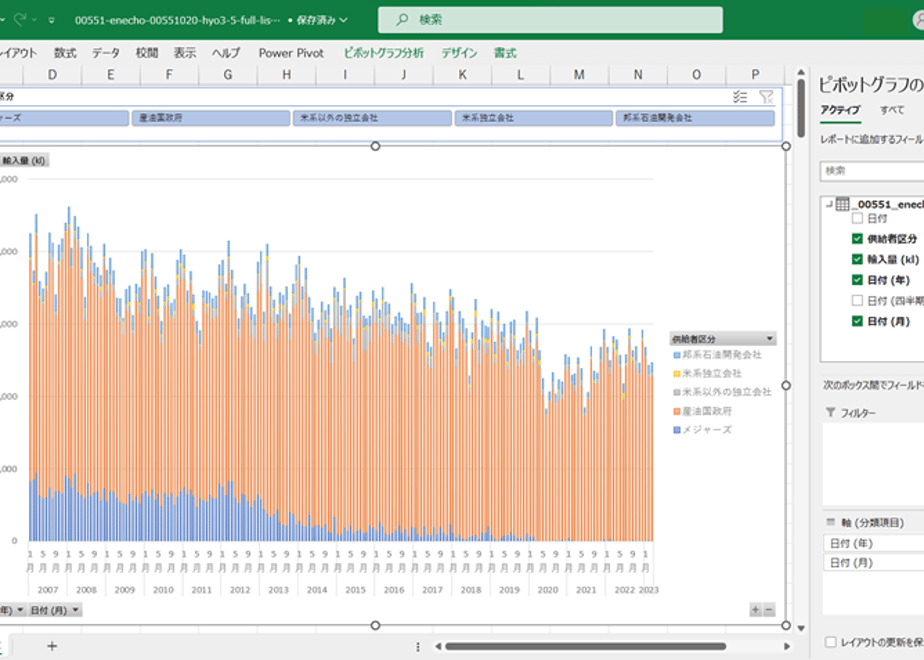The width and height of the screenshot is (924, 660).
Task: Uncheck the 日付 (年) field checkbox
Action: pyautogui.click(x=857, y=280)
